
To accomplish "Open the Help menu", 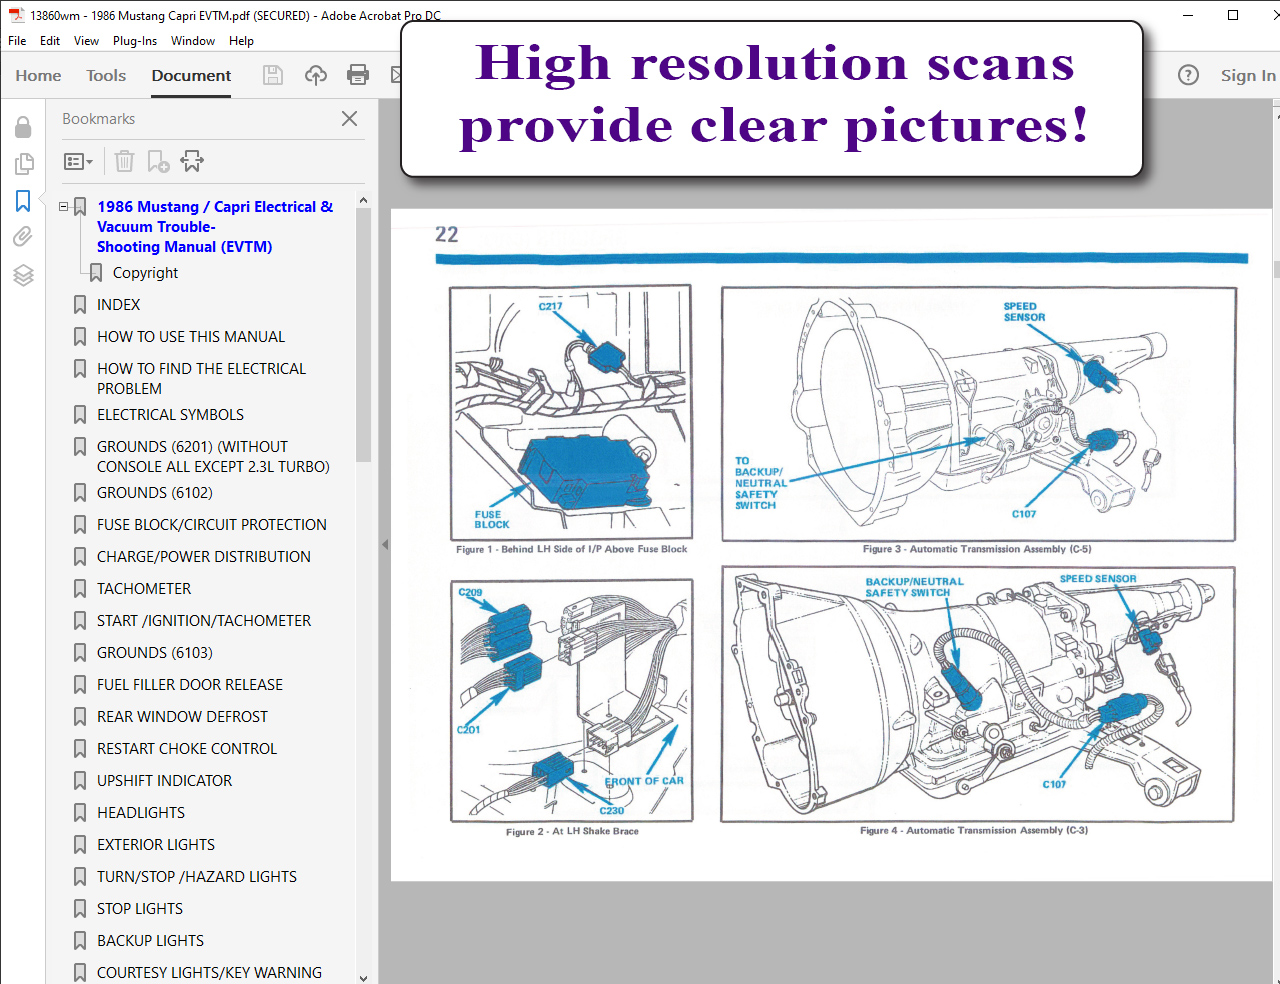I will click(241, 41).
